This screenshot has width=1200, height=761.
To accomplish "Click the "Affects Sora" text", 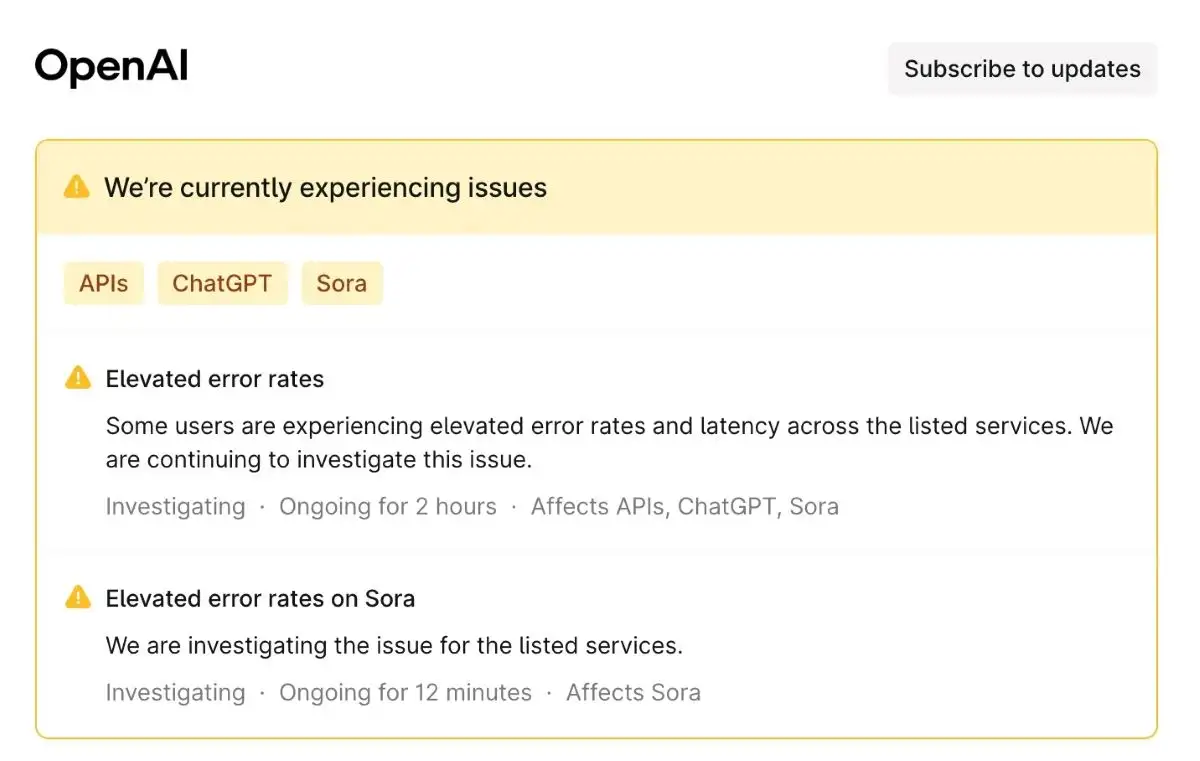I will [x=633, y=693].
